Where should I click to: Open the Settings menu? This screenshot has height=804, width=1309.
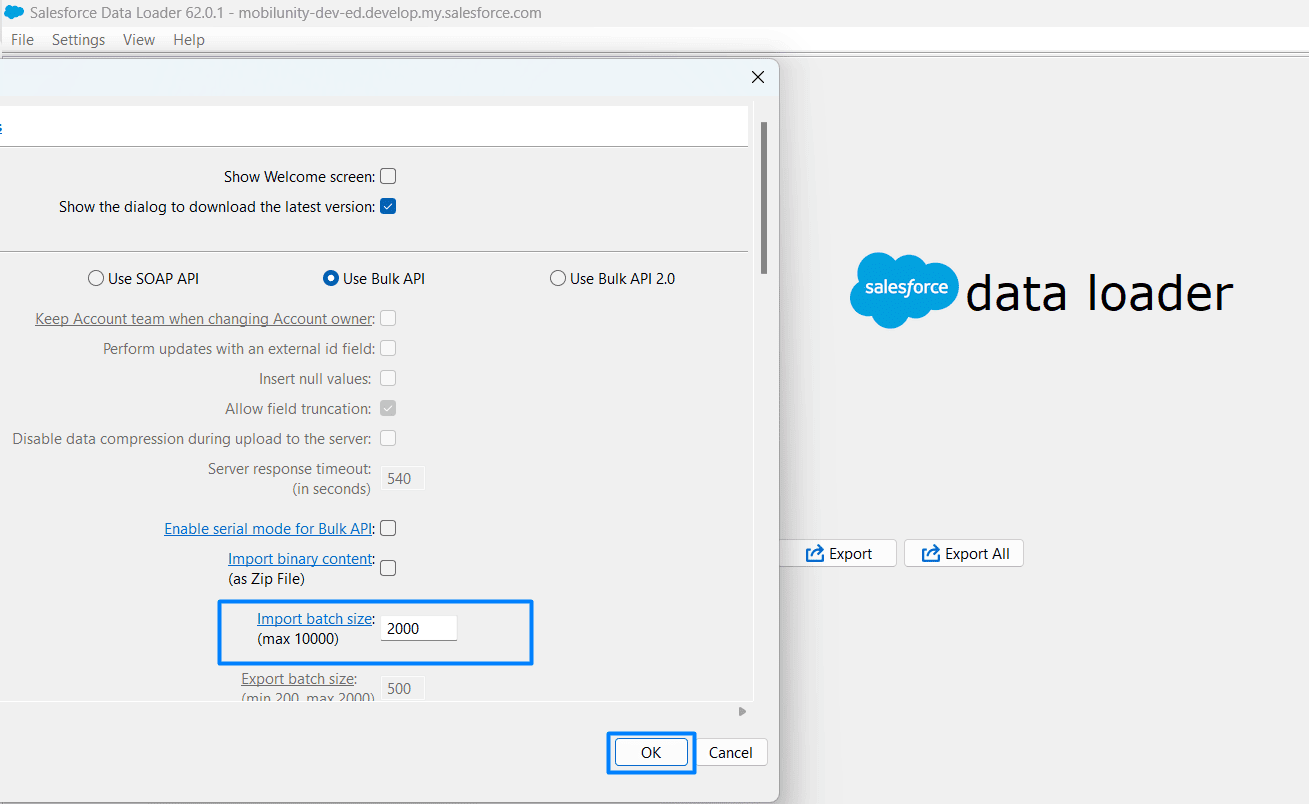78,40
